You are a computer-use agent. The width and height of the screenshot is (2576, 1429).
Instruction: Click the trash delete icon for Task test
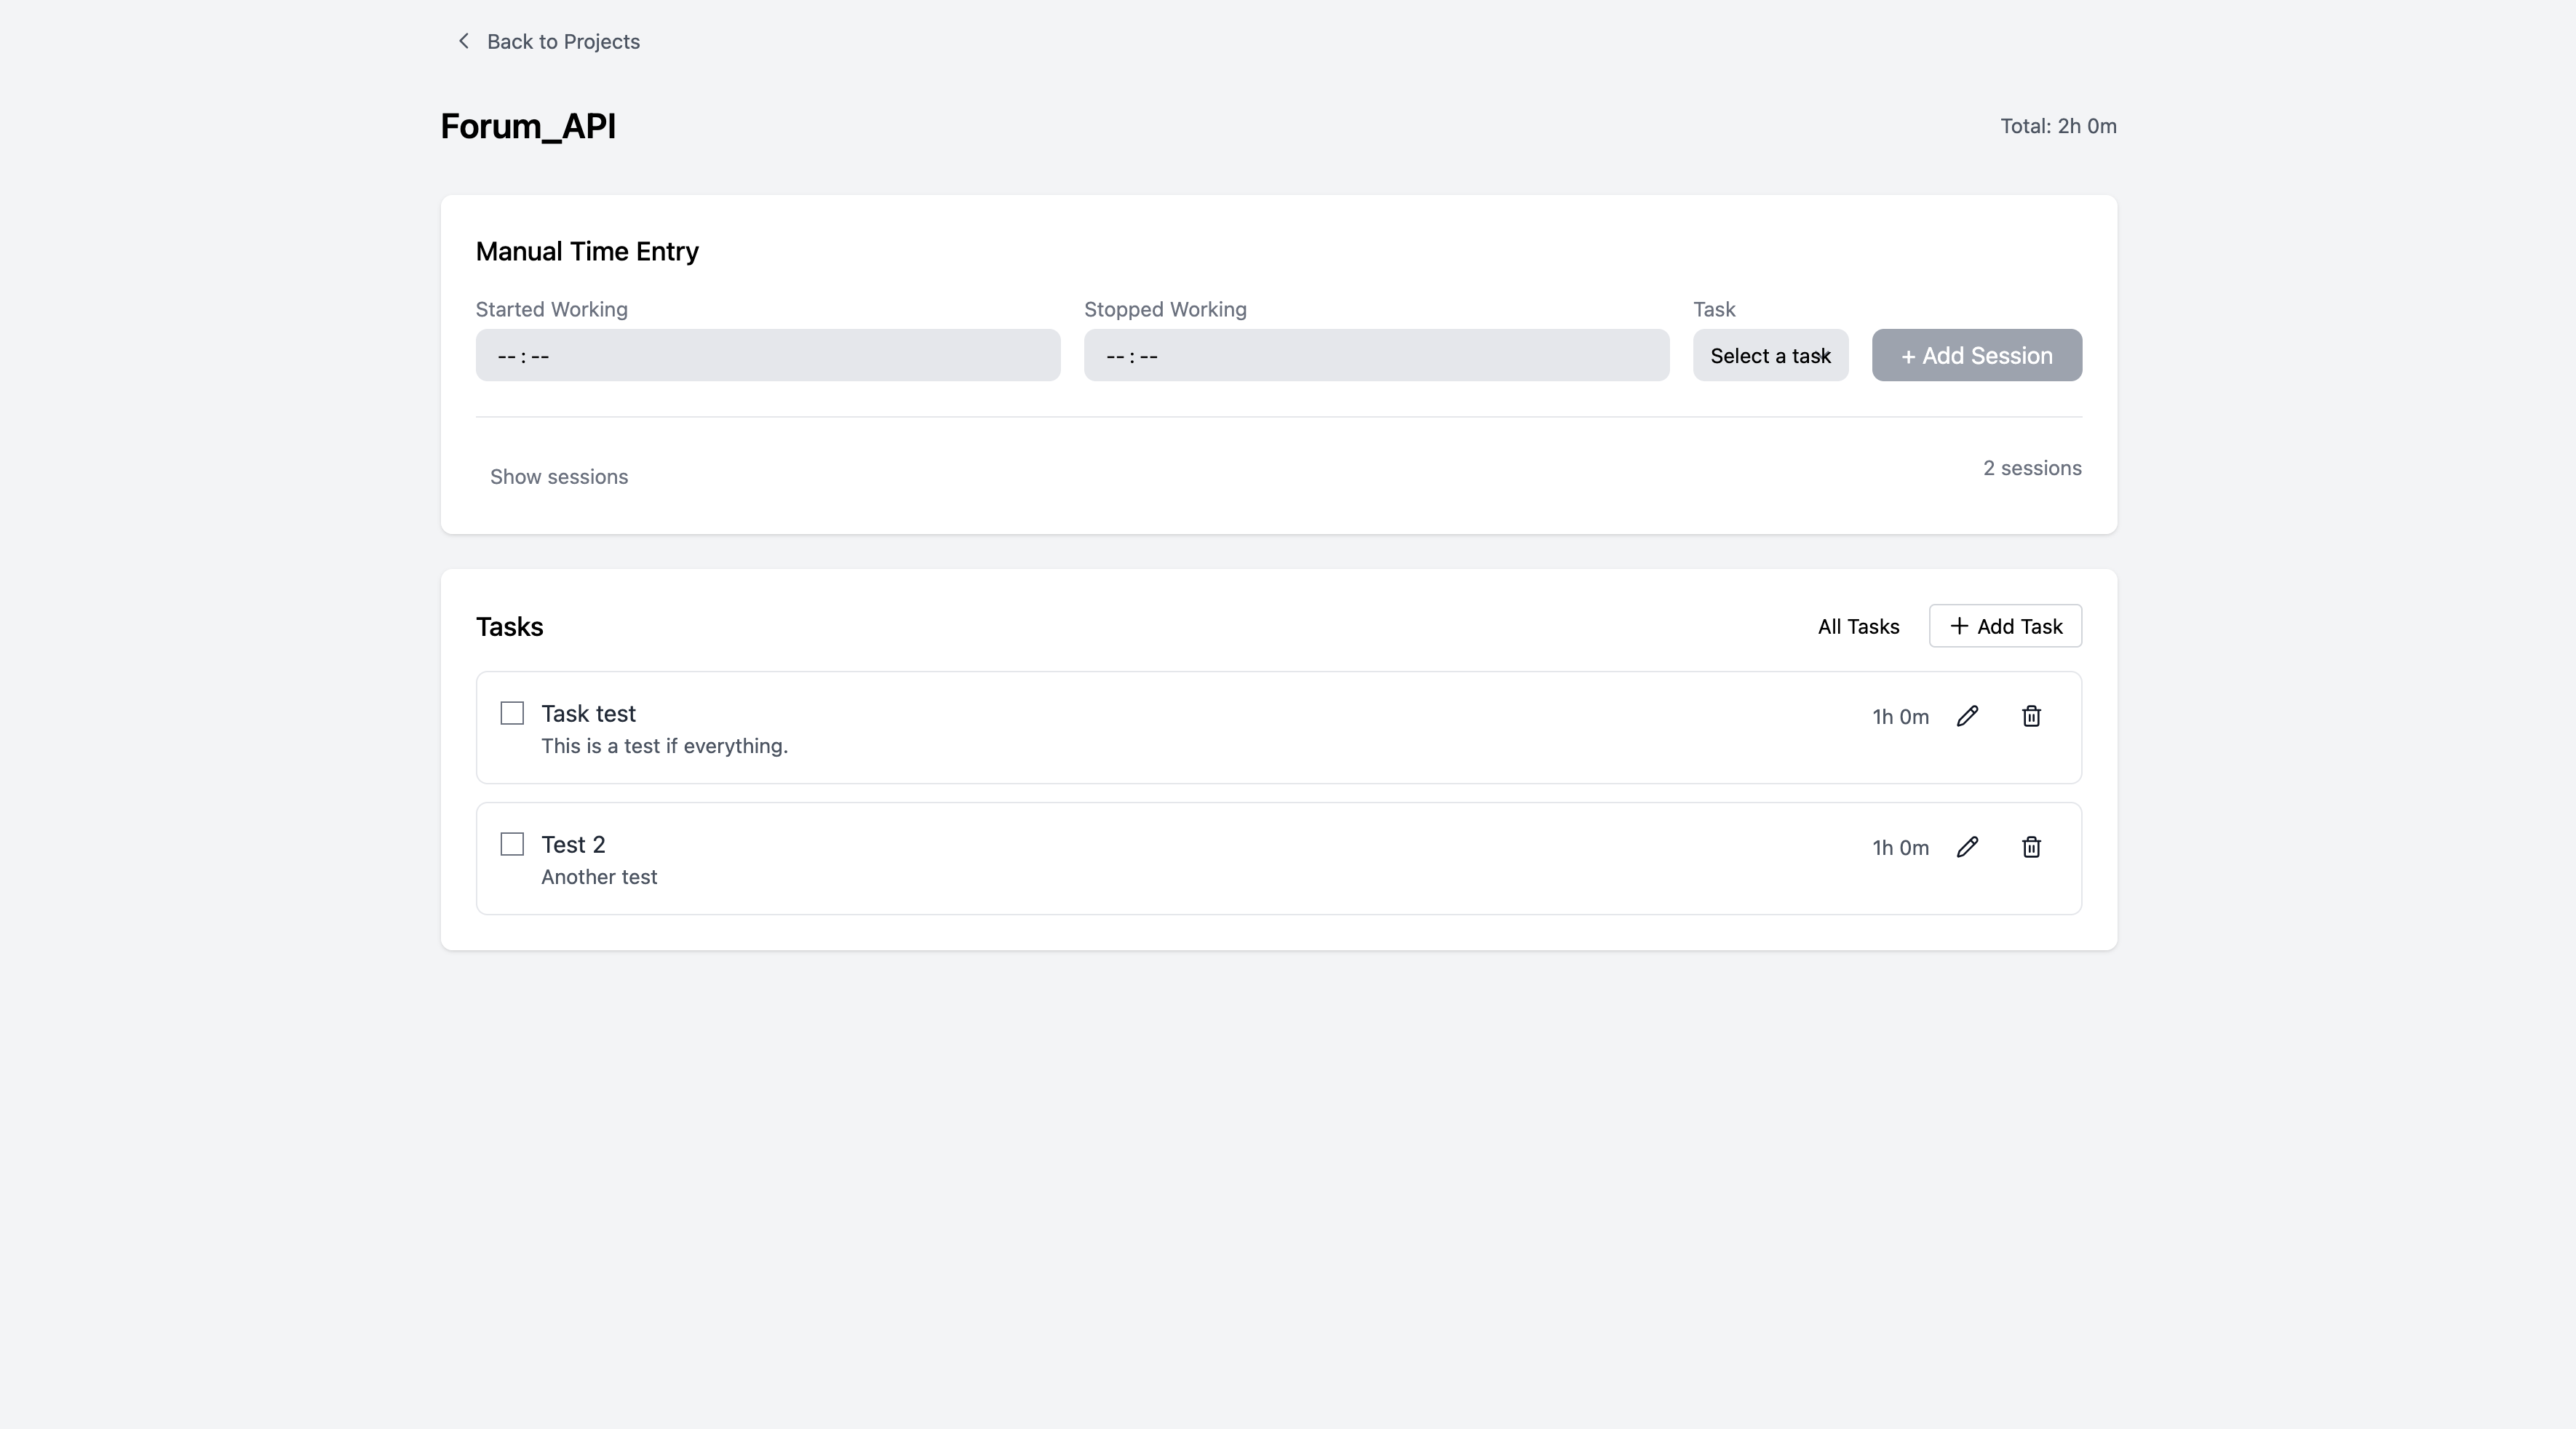[x=2031, y=716]
